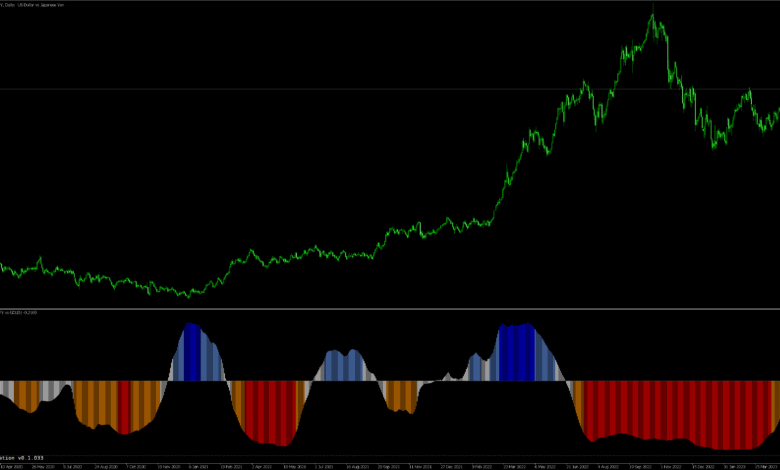Click the version text ending 'v0.1.033'
This screenshot has height=470, width=780.
click(21, 458)
